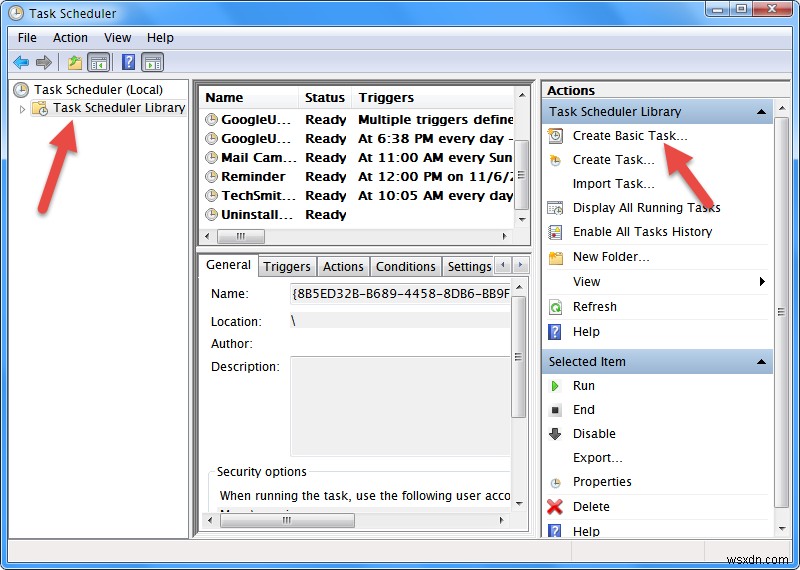800x570 pixels.
Task: Click the details pane horizontal scrollbar thumb
Action: (x=287, y=521)
